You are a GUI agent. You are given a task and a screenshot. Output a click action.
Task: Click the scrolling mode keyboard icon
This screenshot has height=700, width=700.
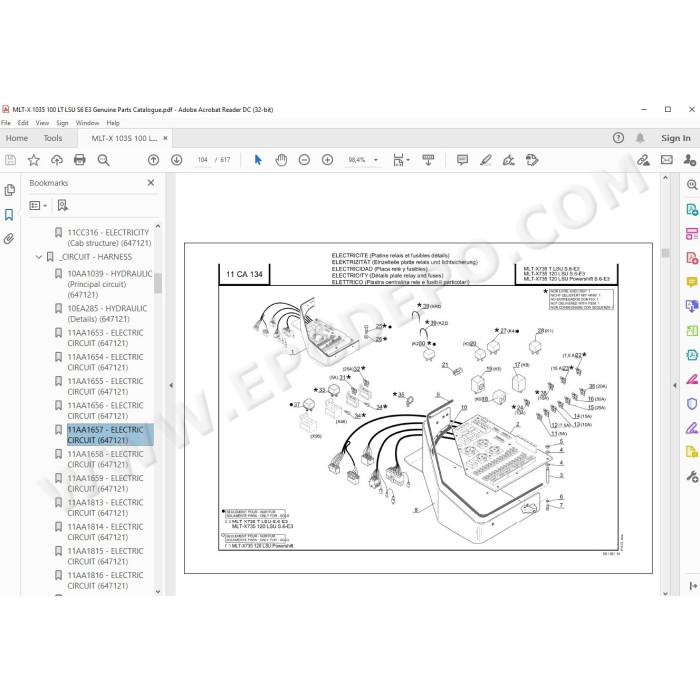click(428, 160)
